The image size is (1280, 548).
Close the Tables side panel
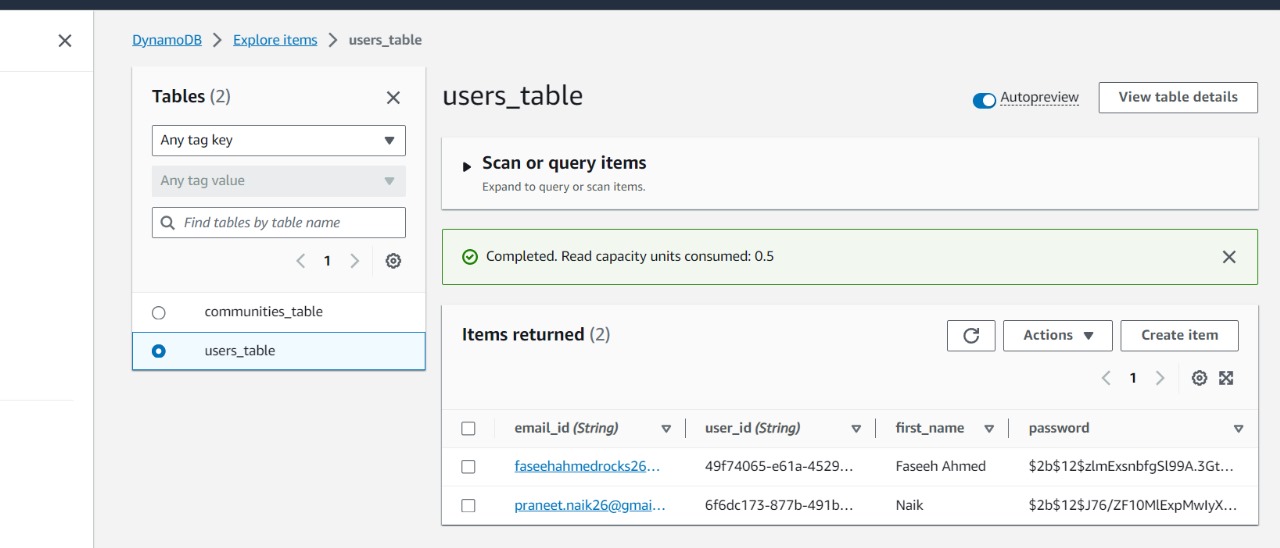pyautogui.click(x=393, y=97)
